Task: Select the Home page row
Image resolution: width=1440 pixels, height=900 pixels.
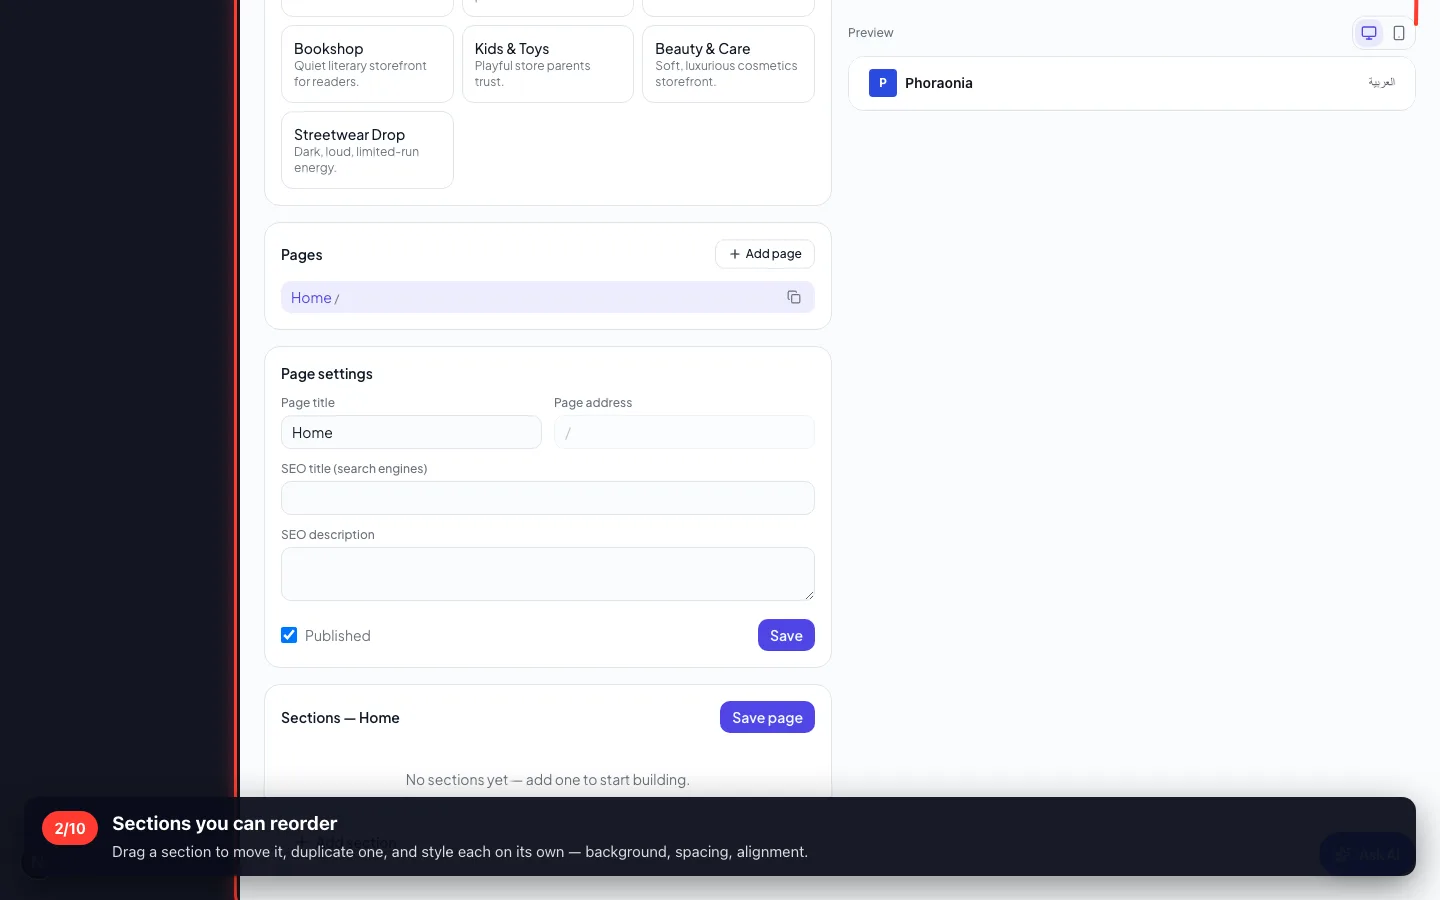Action: coord(547,297)
